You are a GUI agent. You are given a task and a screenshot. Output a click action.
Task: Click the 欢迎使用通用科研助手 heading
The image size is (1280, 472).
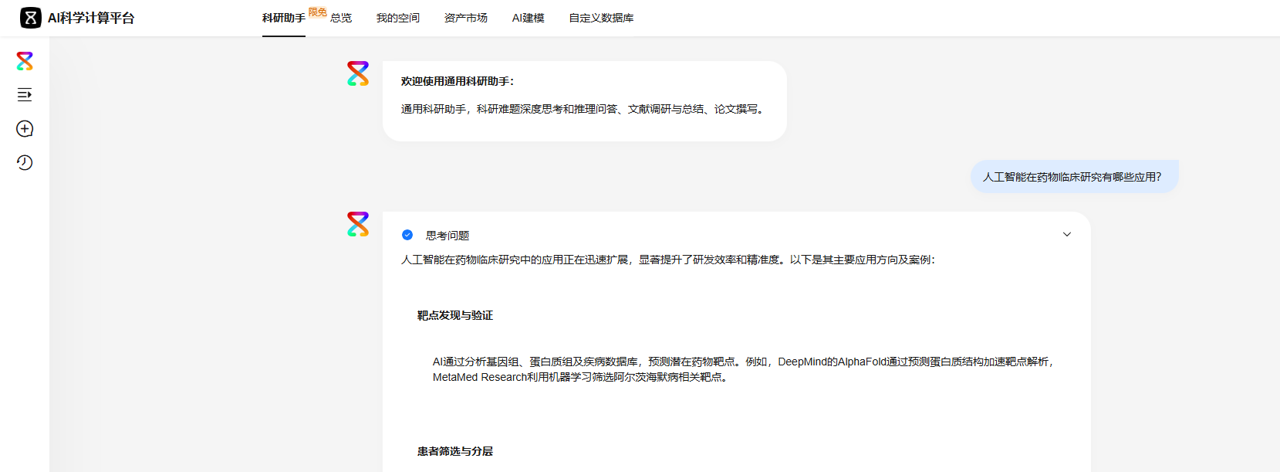click(457, 81)
